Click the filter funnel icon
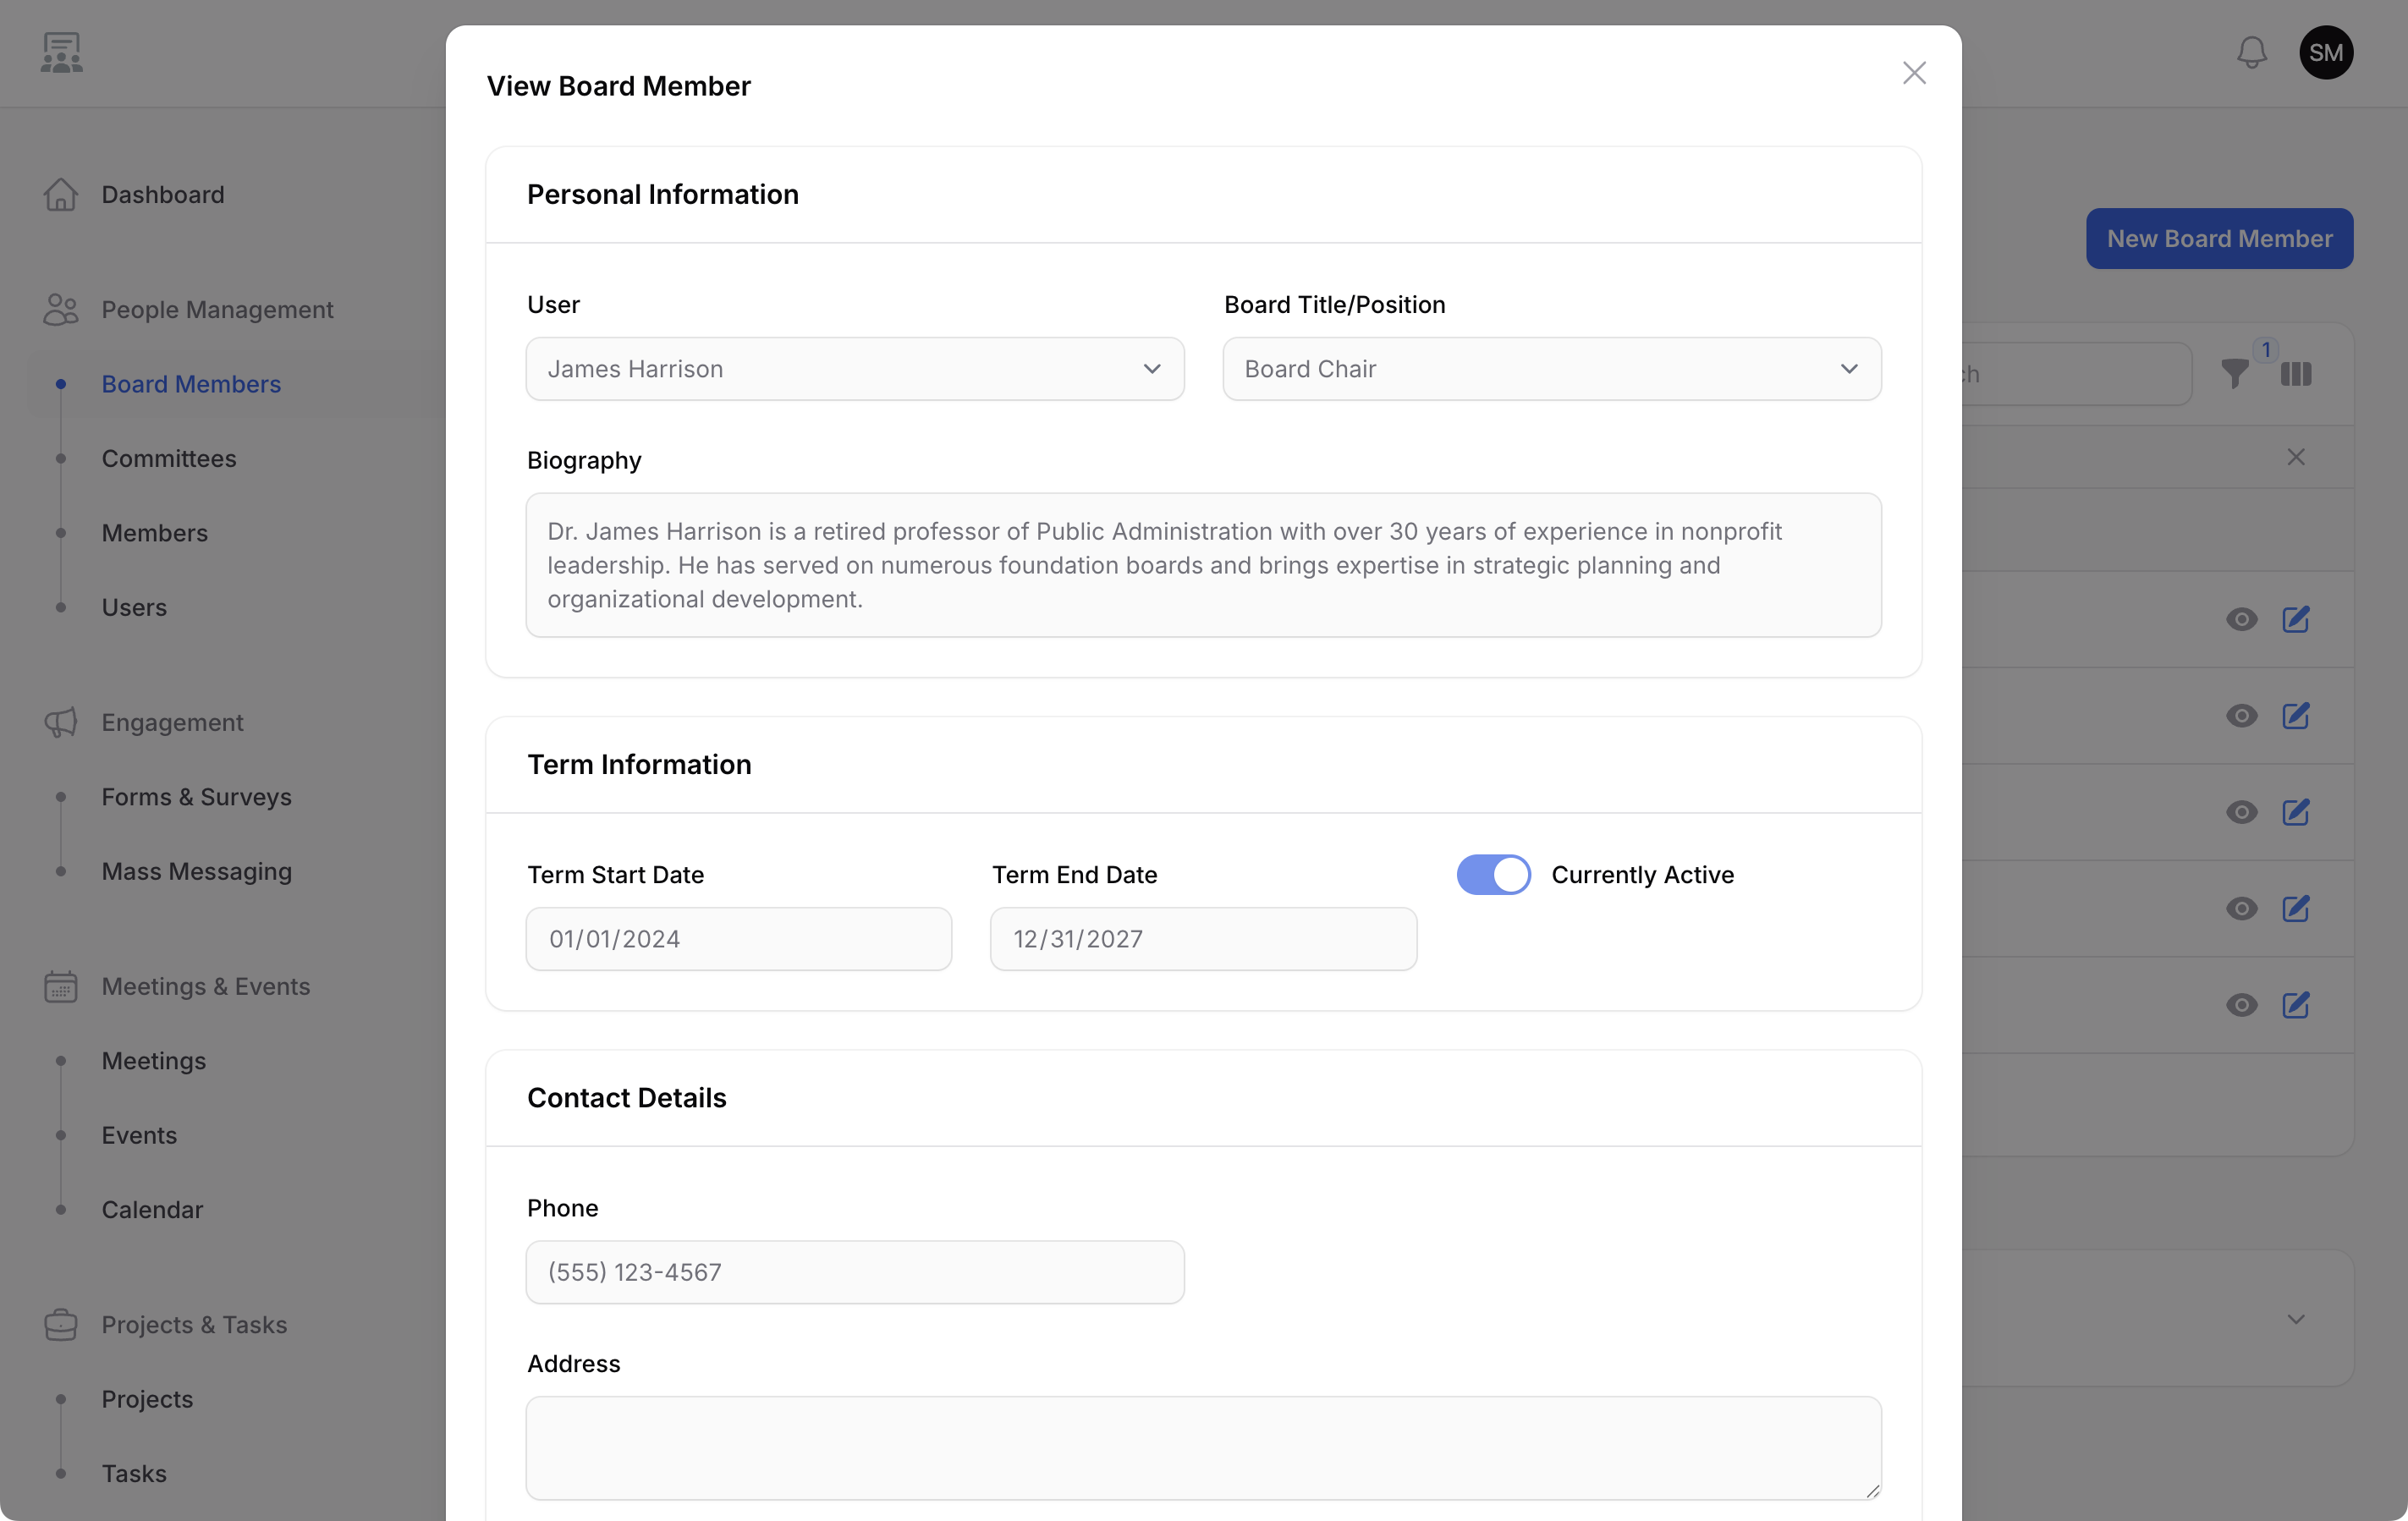 click(x=2235, y=373)
